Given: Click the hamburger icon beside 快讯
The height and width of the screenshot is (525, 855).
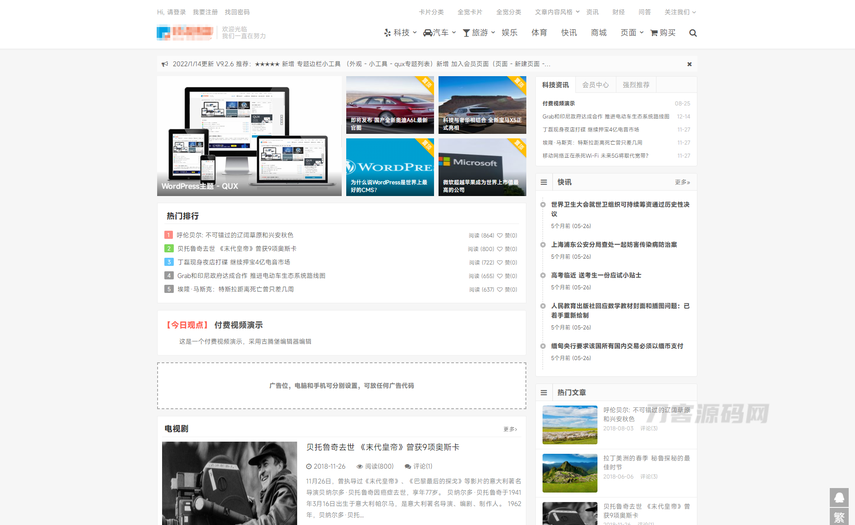Looking at the screenshot, I should 544,182.
